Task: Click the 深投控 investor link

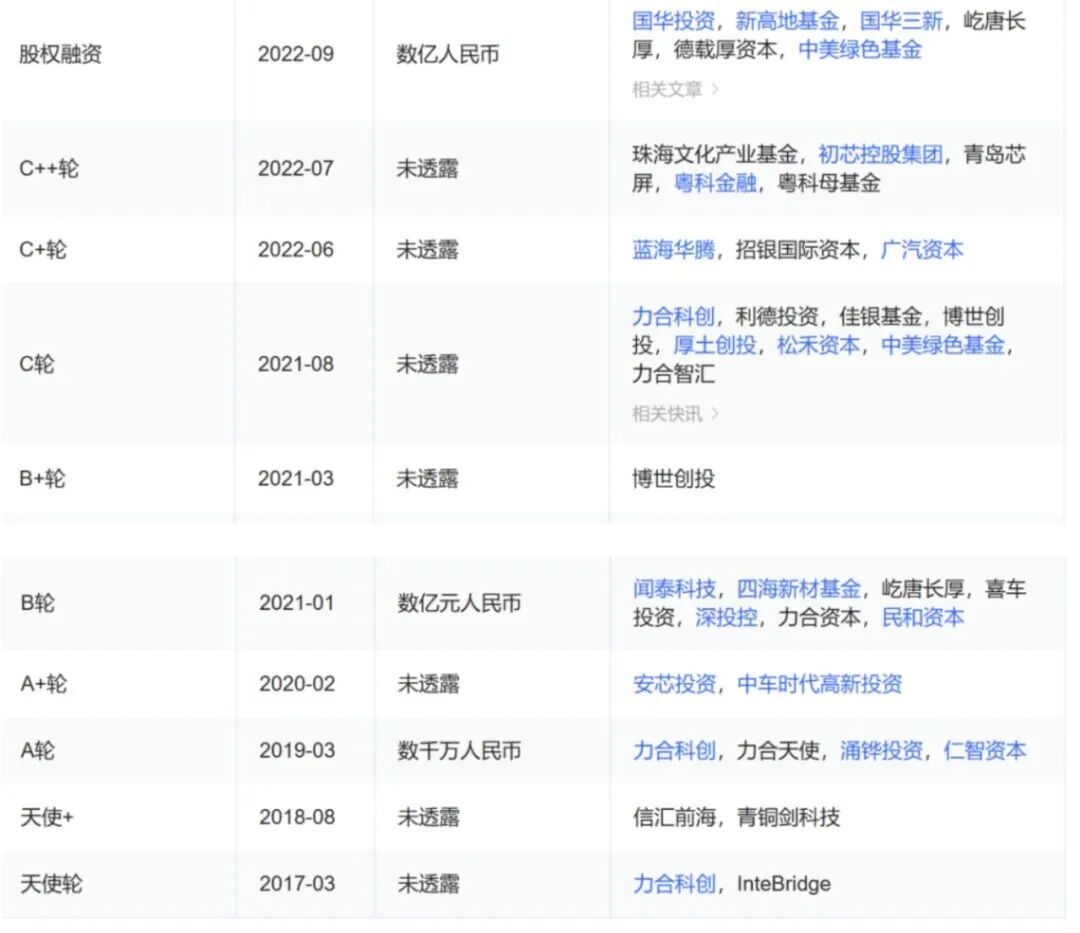Action: 726,618
